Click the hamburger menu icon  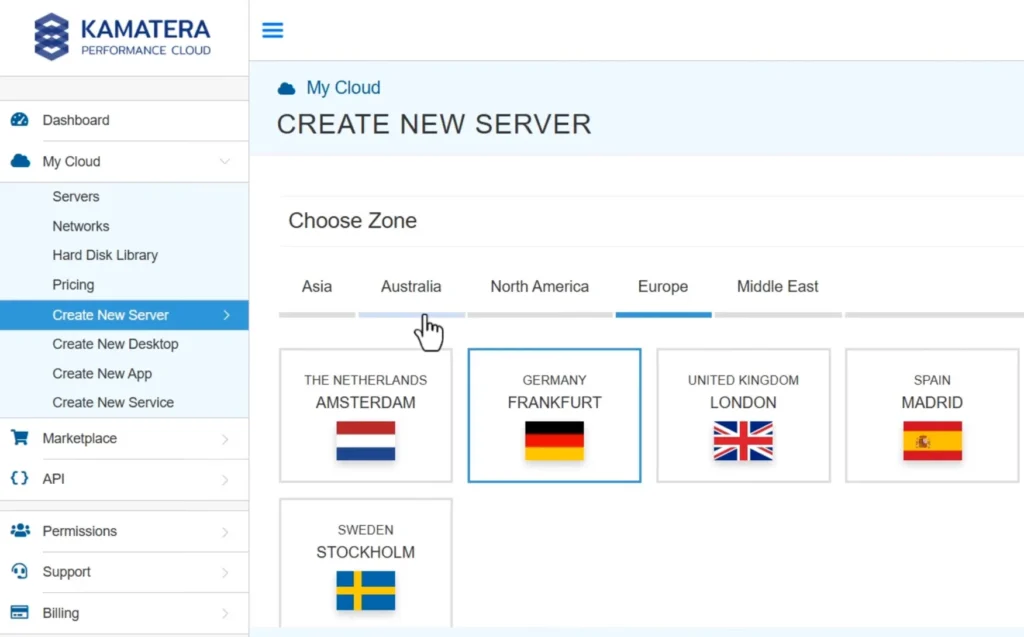pos(272,30)
